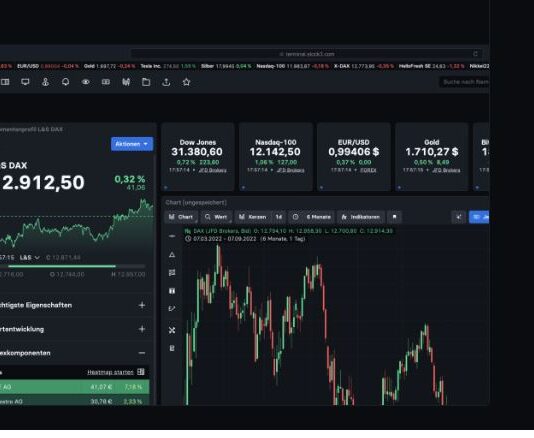
Task: Click the DAX (JFD Brokers, Bid) chart legend
Action: point(289,231)
